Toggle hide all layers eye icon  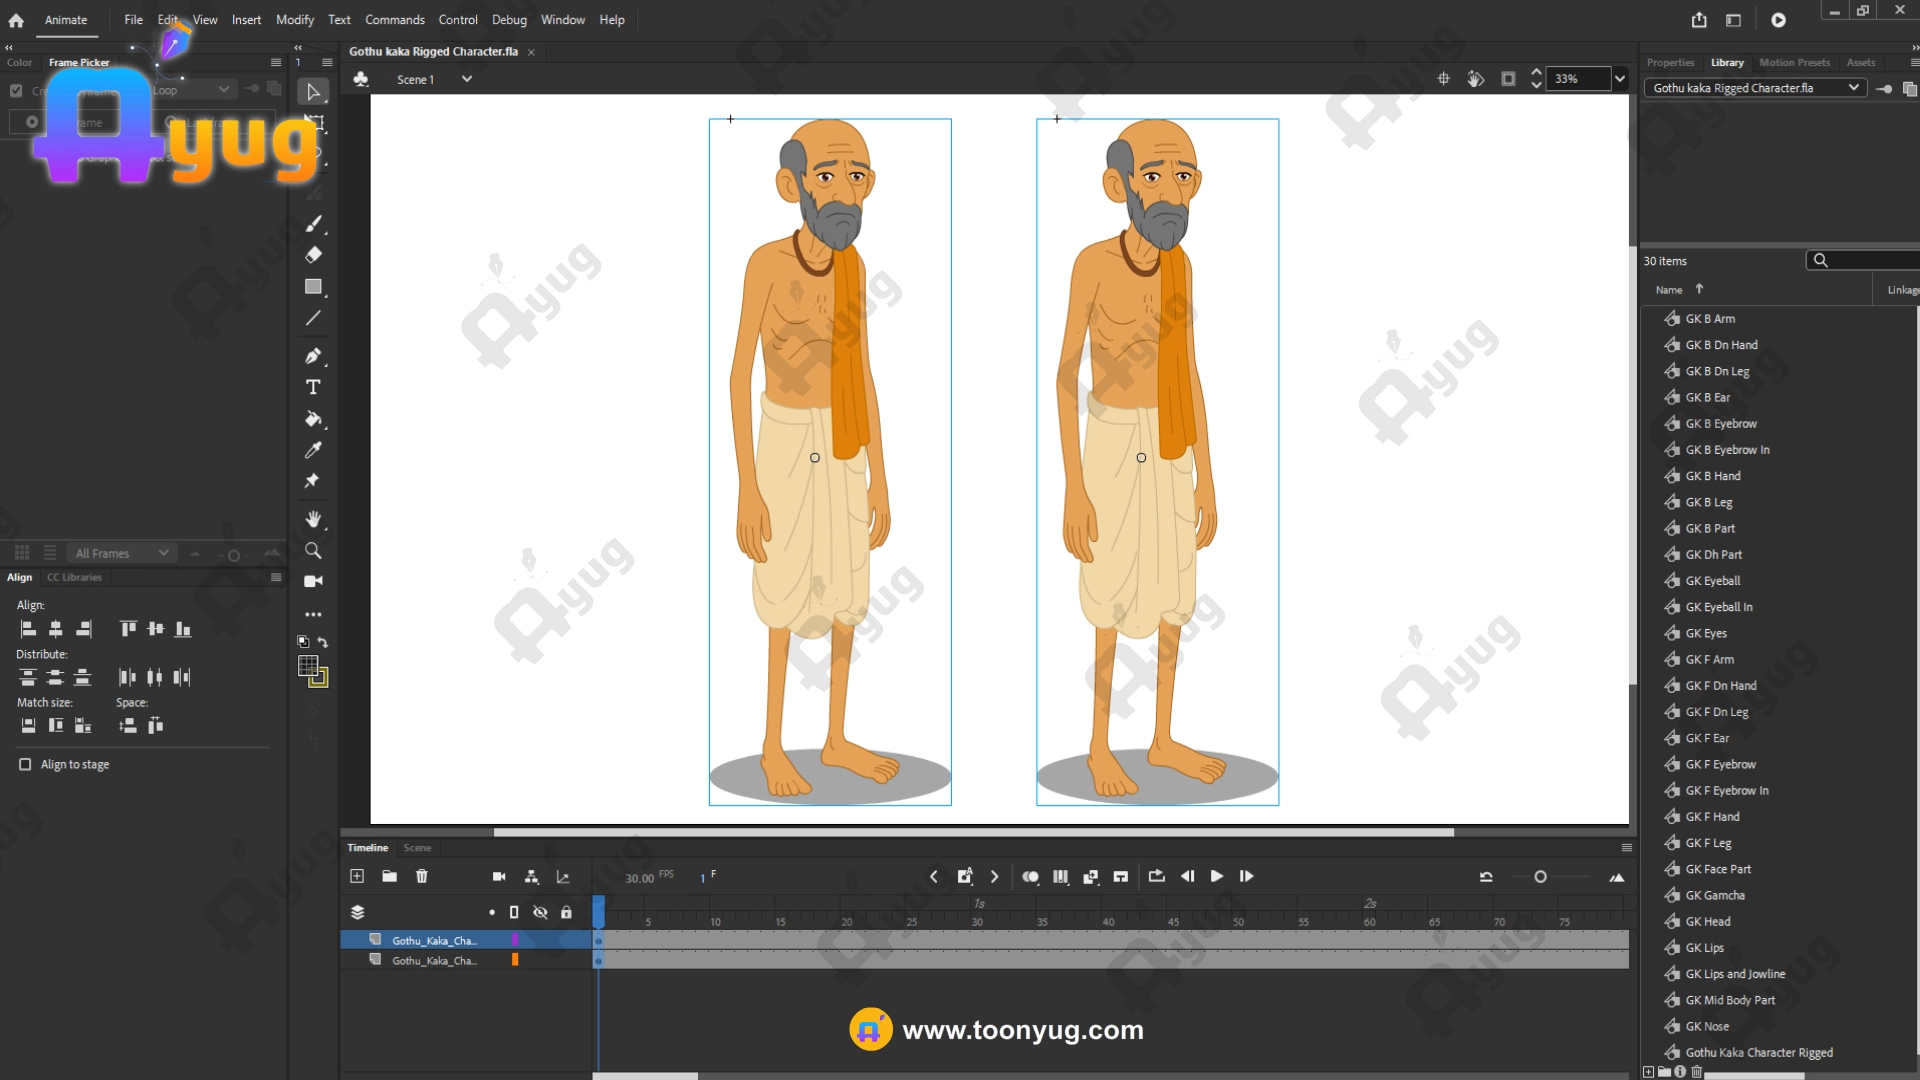[540, 912]
